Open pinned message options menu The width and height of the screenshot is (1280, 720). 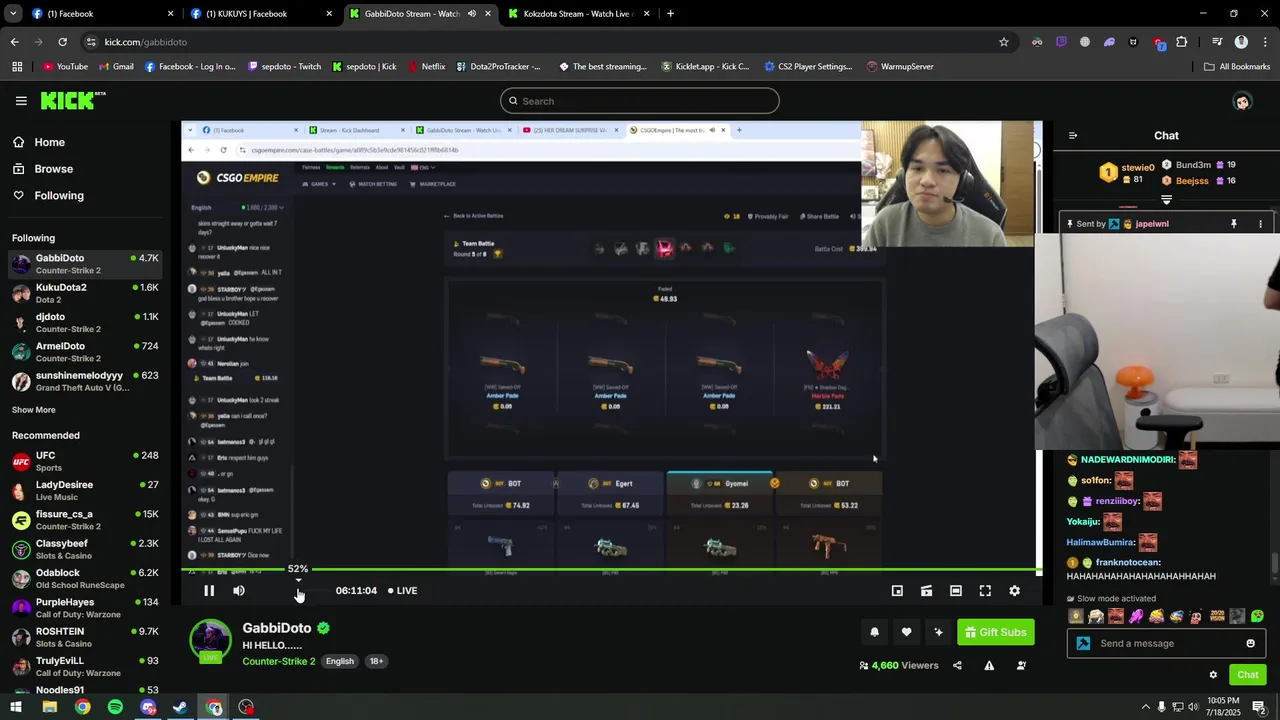(1260, 224)
